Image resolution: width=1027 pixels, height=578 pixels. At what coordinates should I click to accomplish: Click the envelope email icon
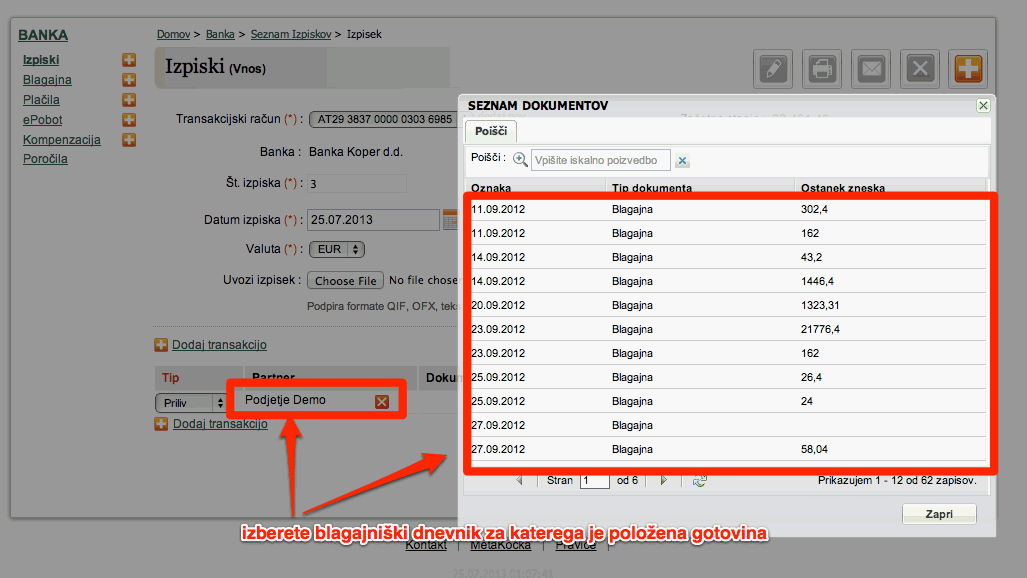[871, 68]
